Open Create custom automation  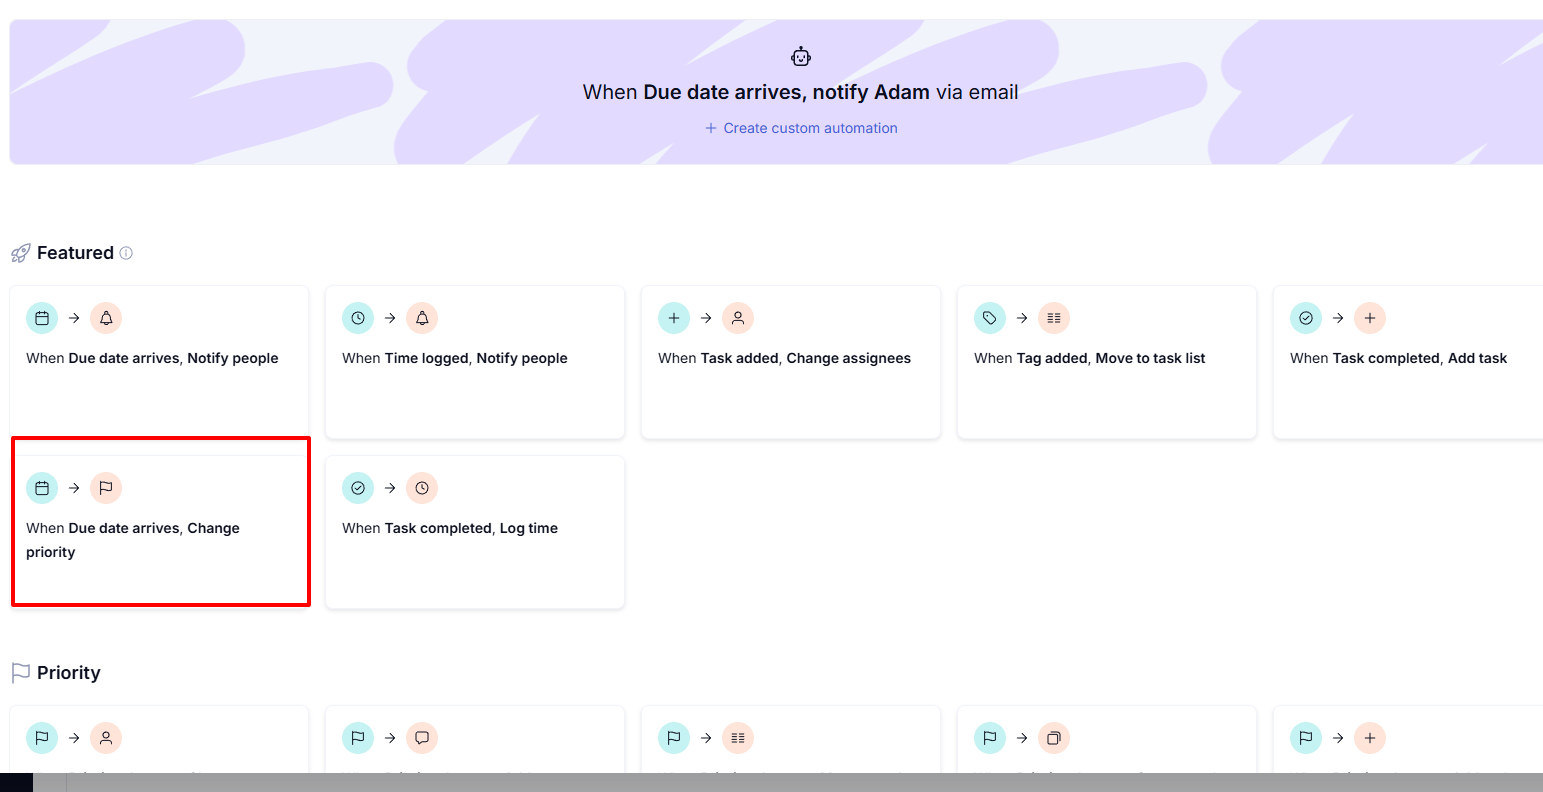click(801, 128)
